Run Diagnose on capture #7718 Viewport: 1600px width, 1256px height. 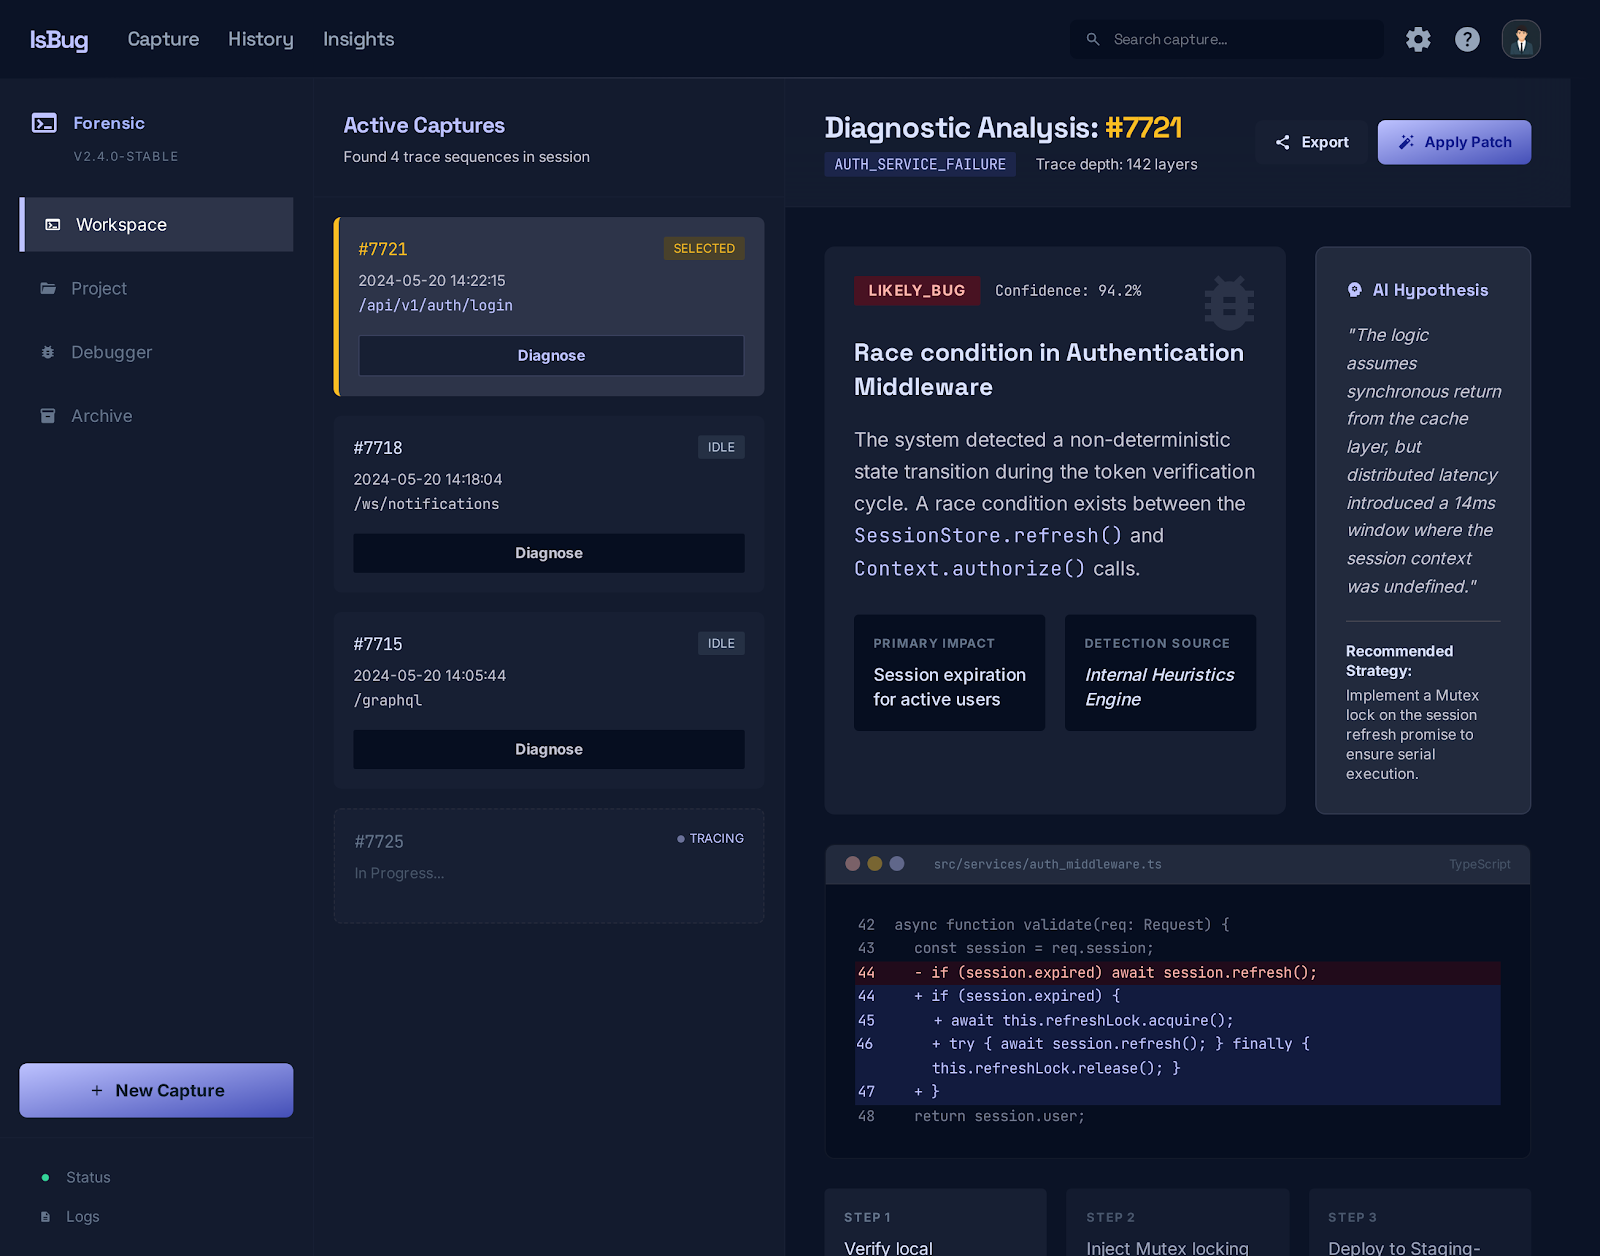(548, 552)
